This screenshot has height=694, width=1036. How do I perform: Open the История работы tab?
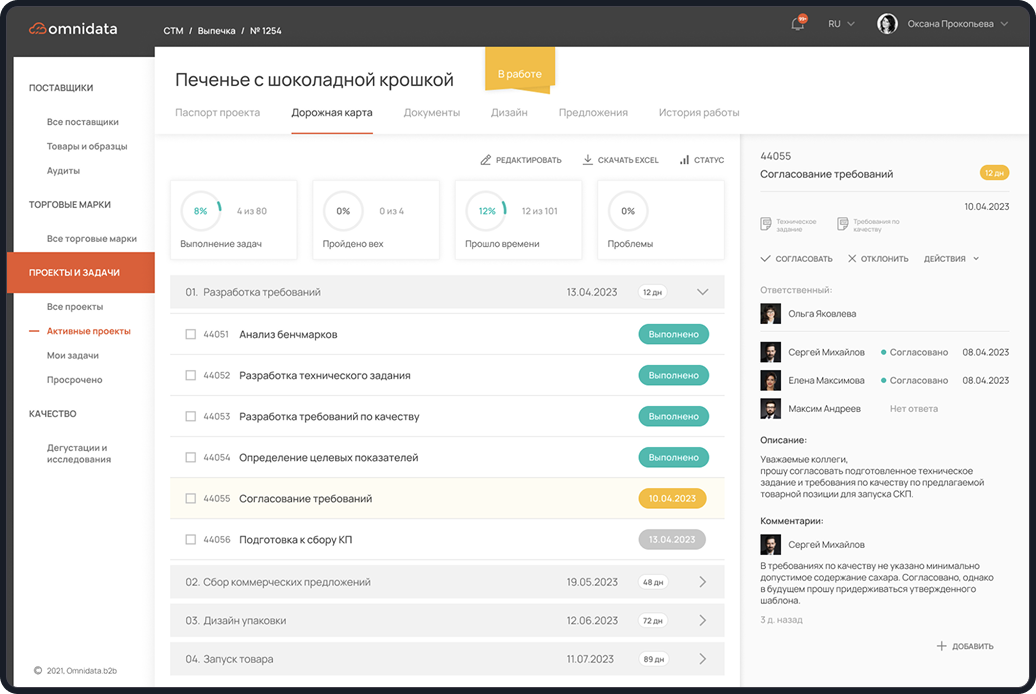coord(699,113)
